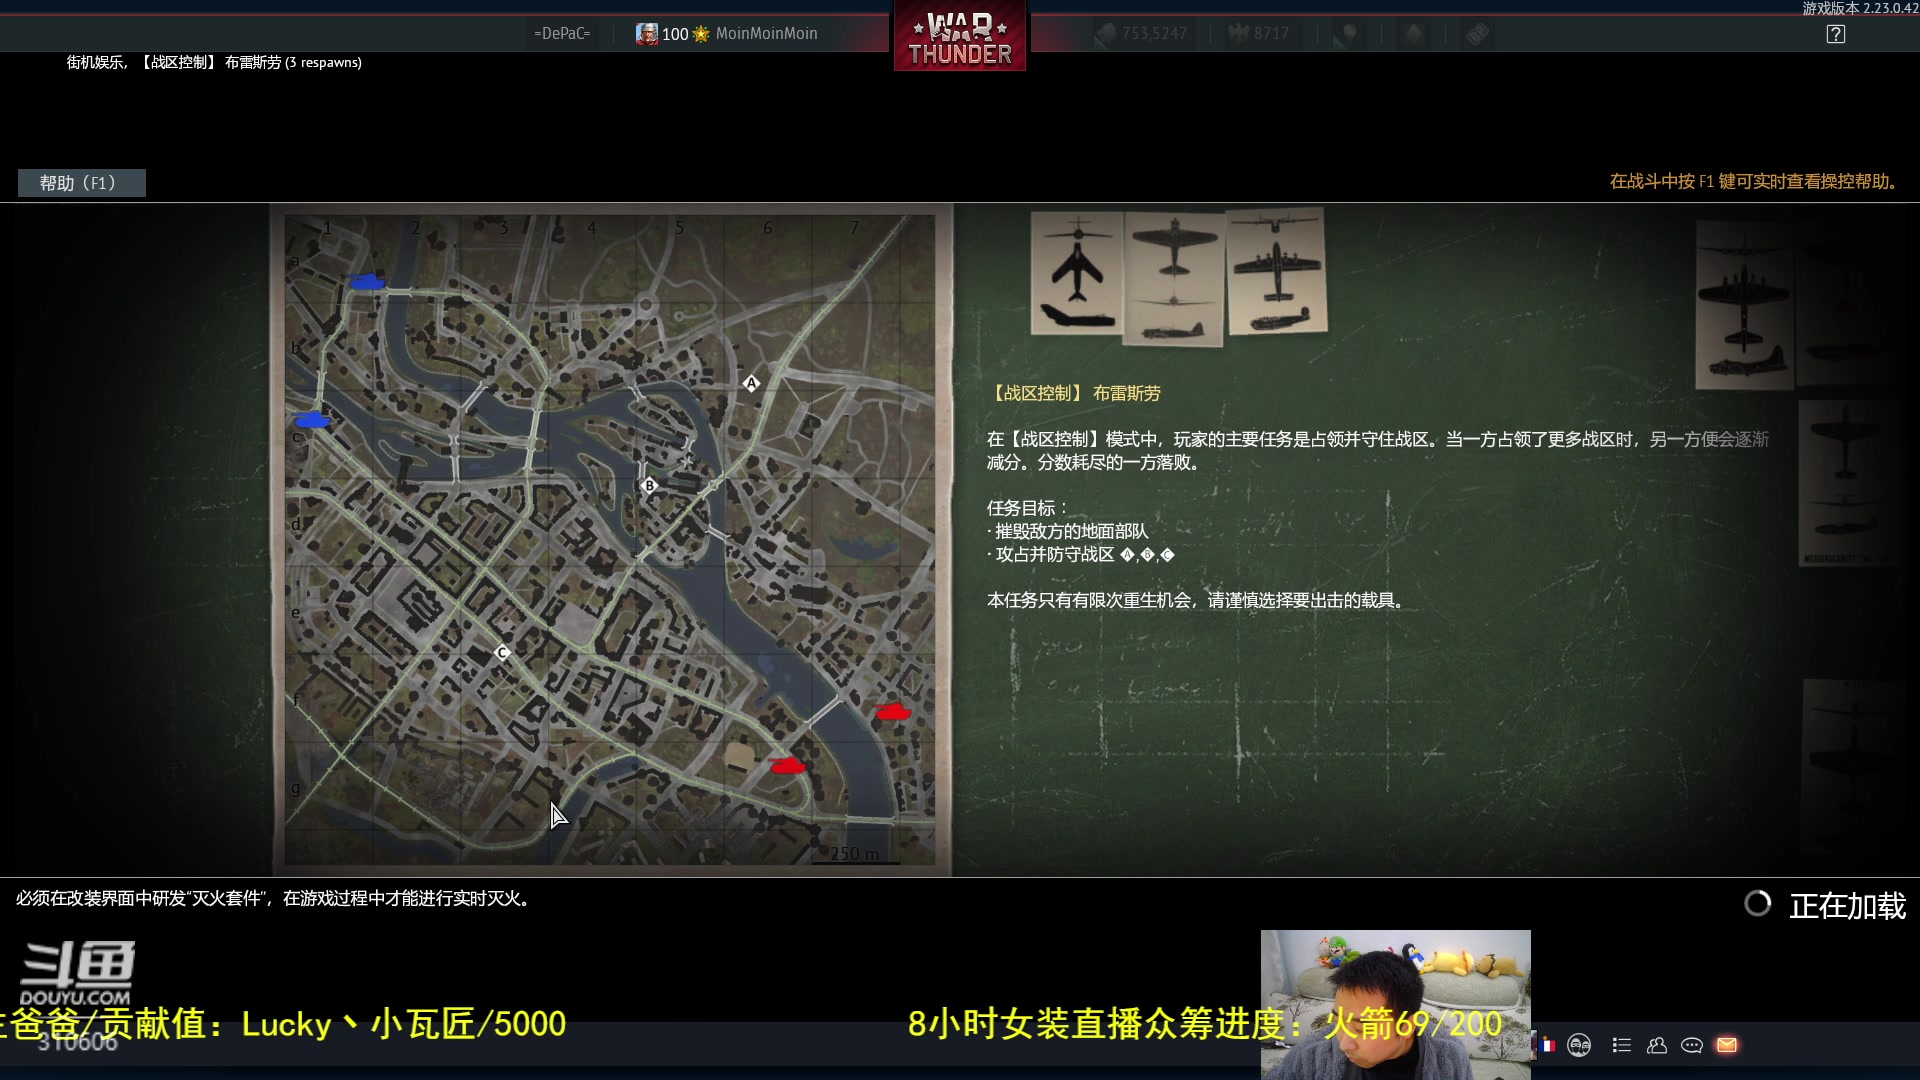Viewport: 1920px width, 1080px height.
Task: Click the Douyu logo
Action: [x=77, y=973]
